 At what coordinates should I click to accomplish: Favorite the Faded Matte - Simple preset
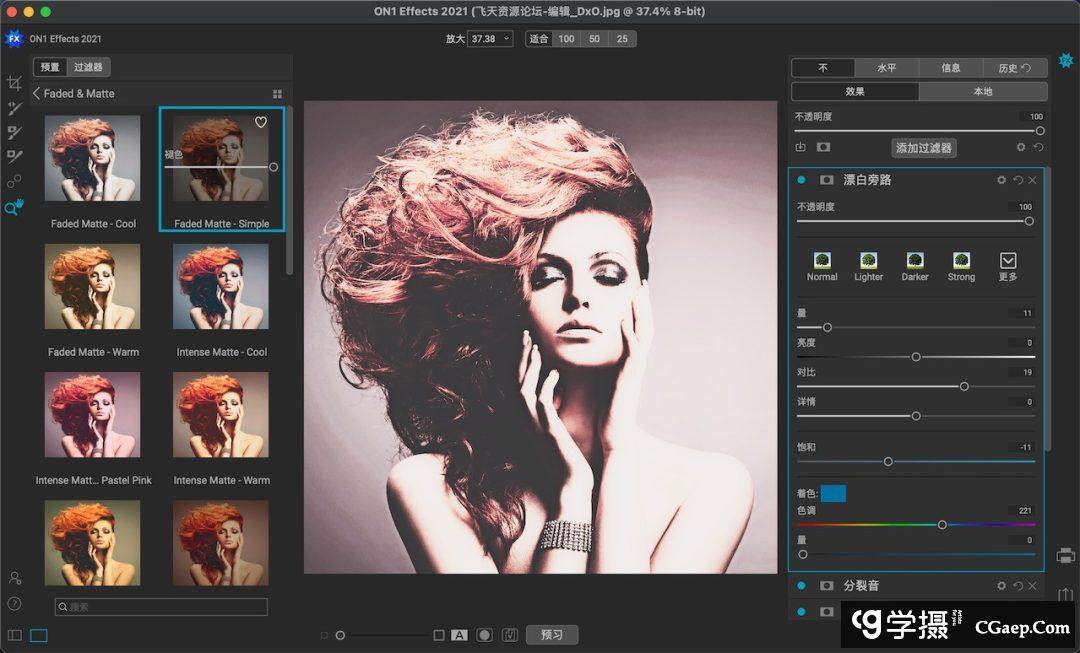261,122
